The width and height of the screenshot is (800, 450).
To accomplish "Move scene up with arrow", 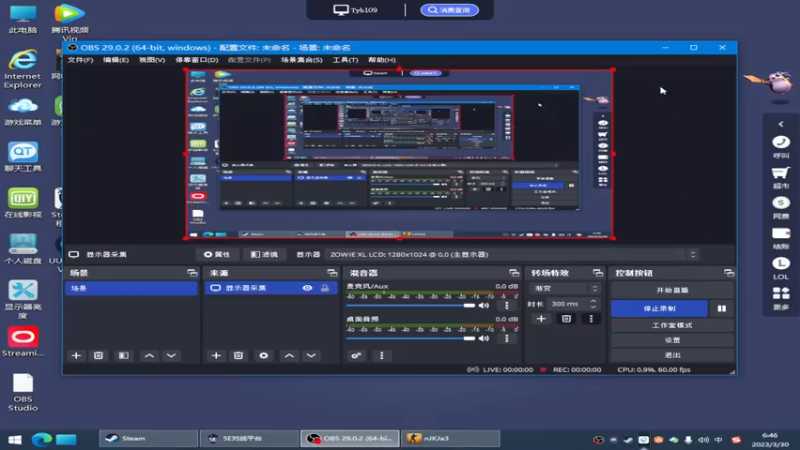I will pos(149,356).
